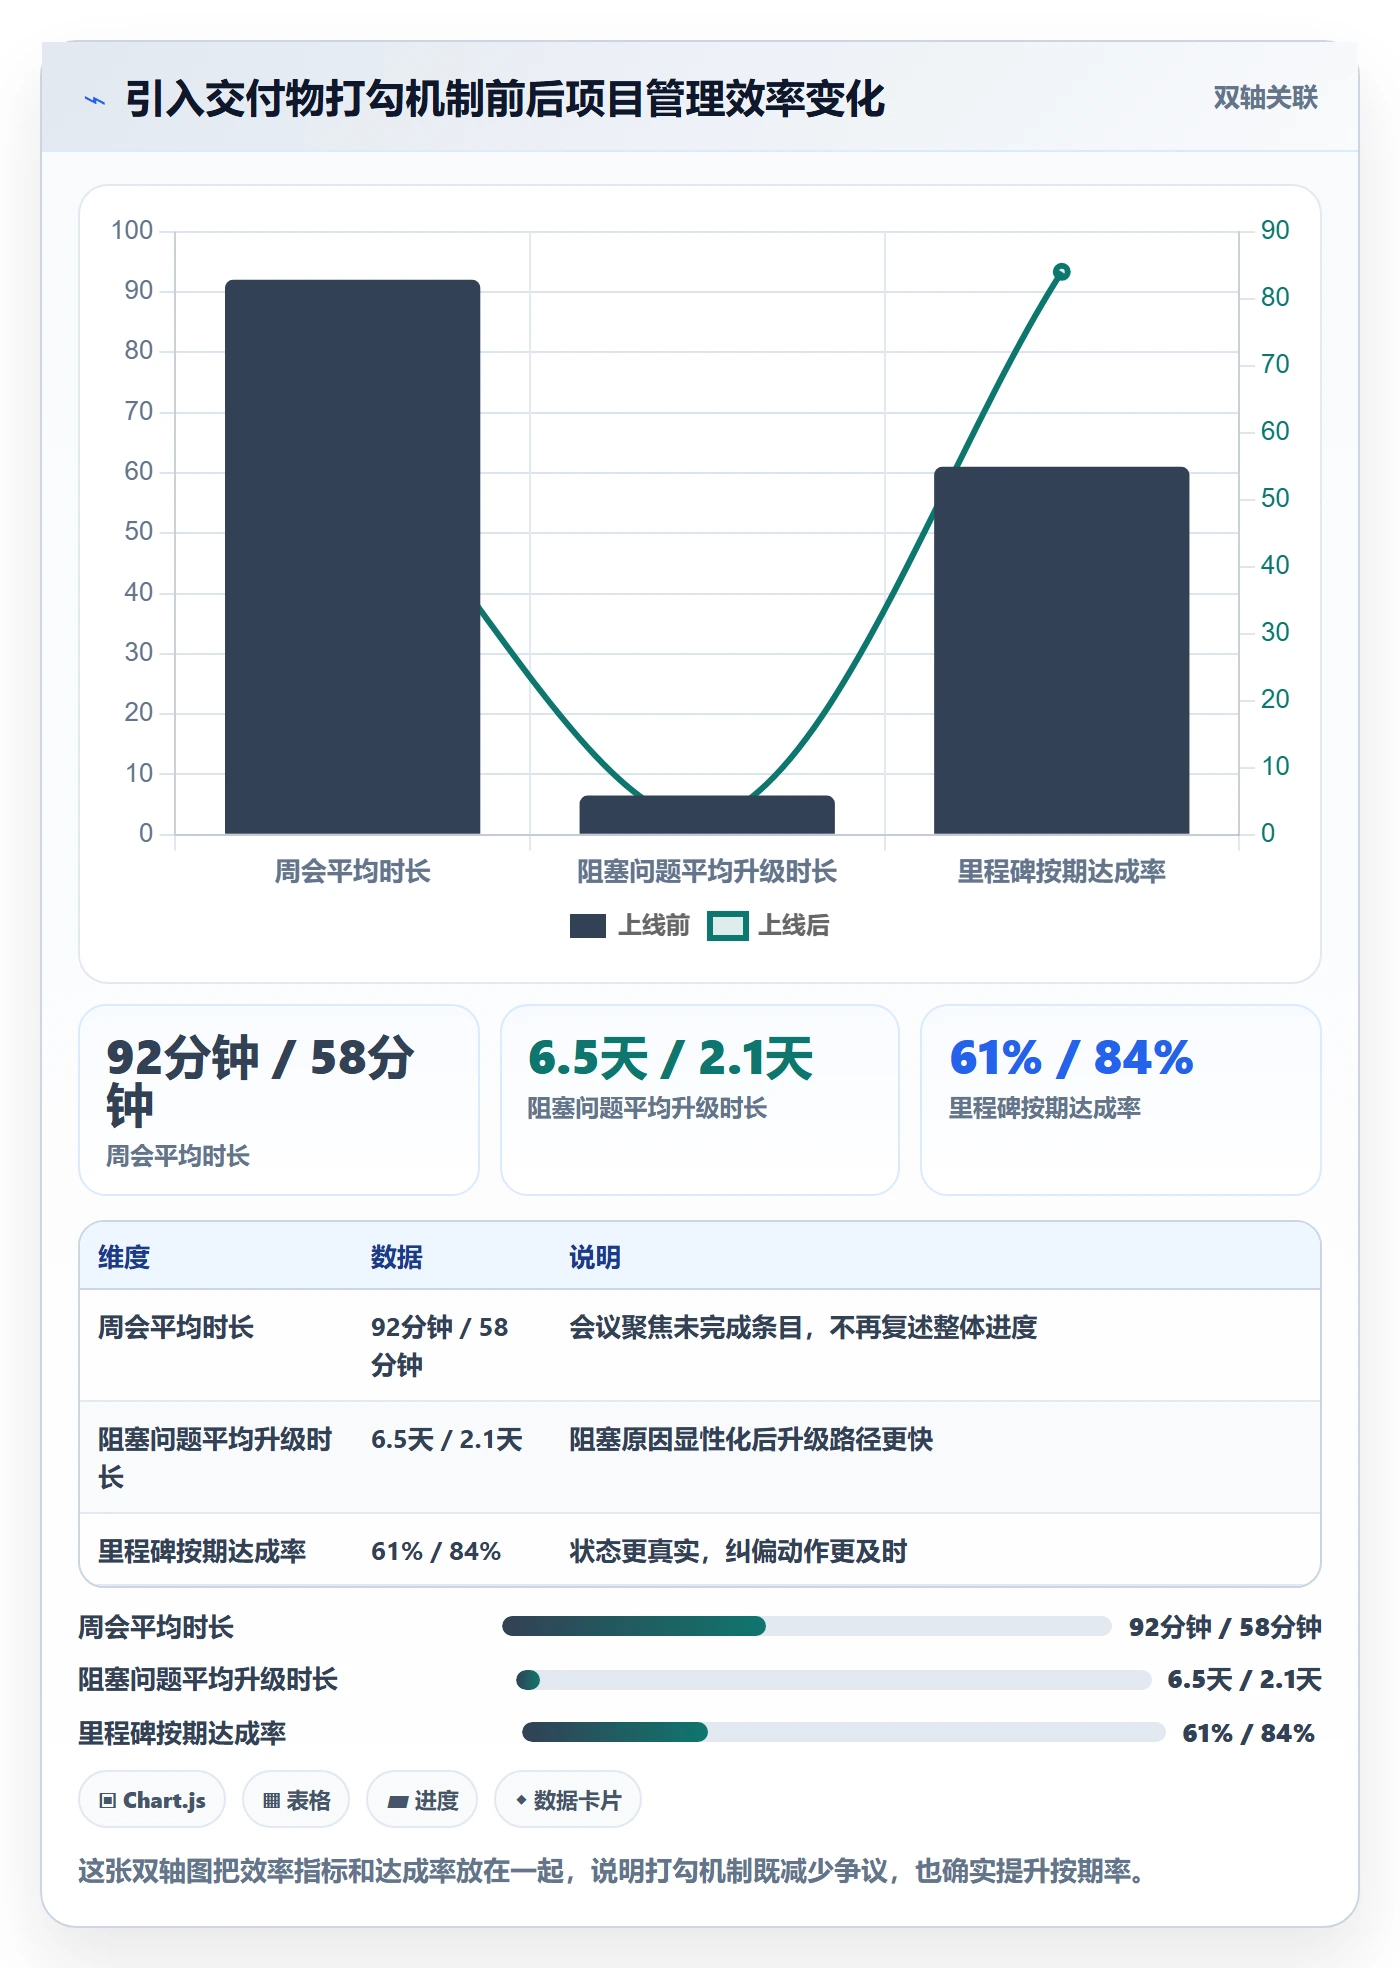Click the 61% / 84% cell in the table

(436, 1551)
